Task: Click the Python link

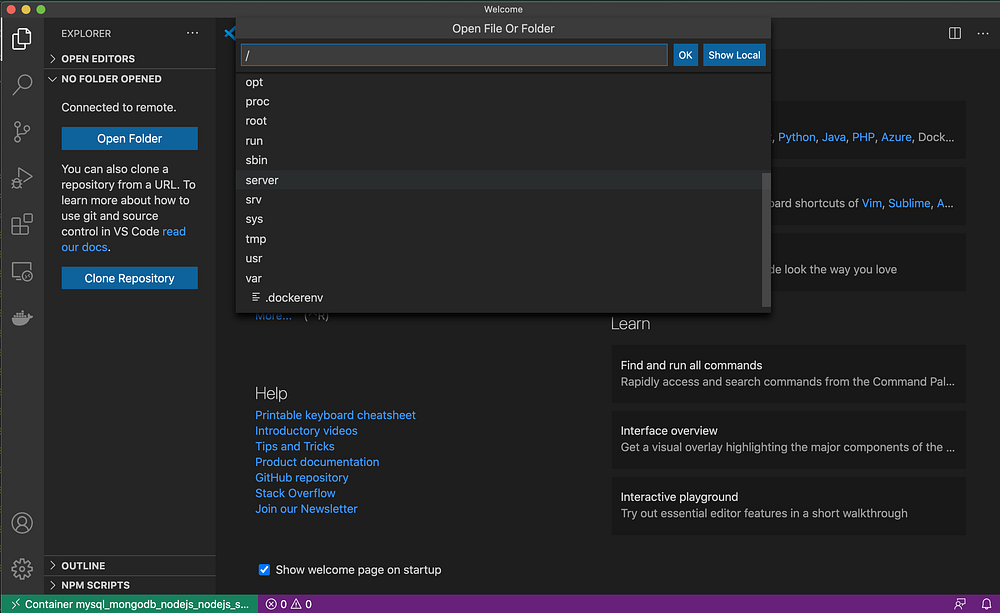Action: pyautogui.click(x=797, y=137)
